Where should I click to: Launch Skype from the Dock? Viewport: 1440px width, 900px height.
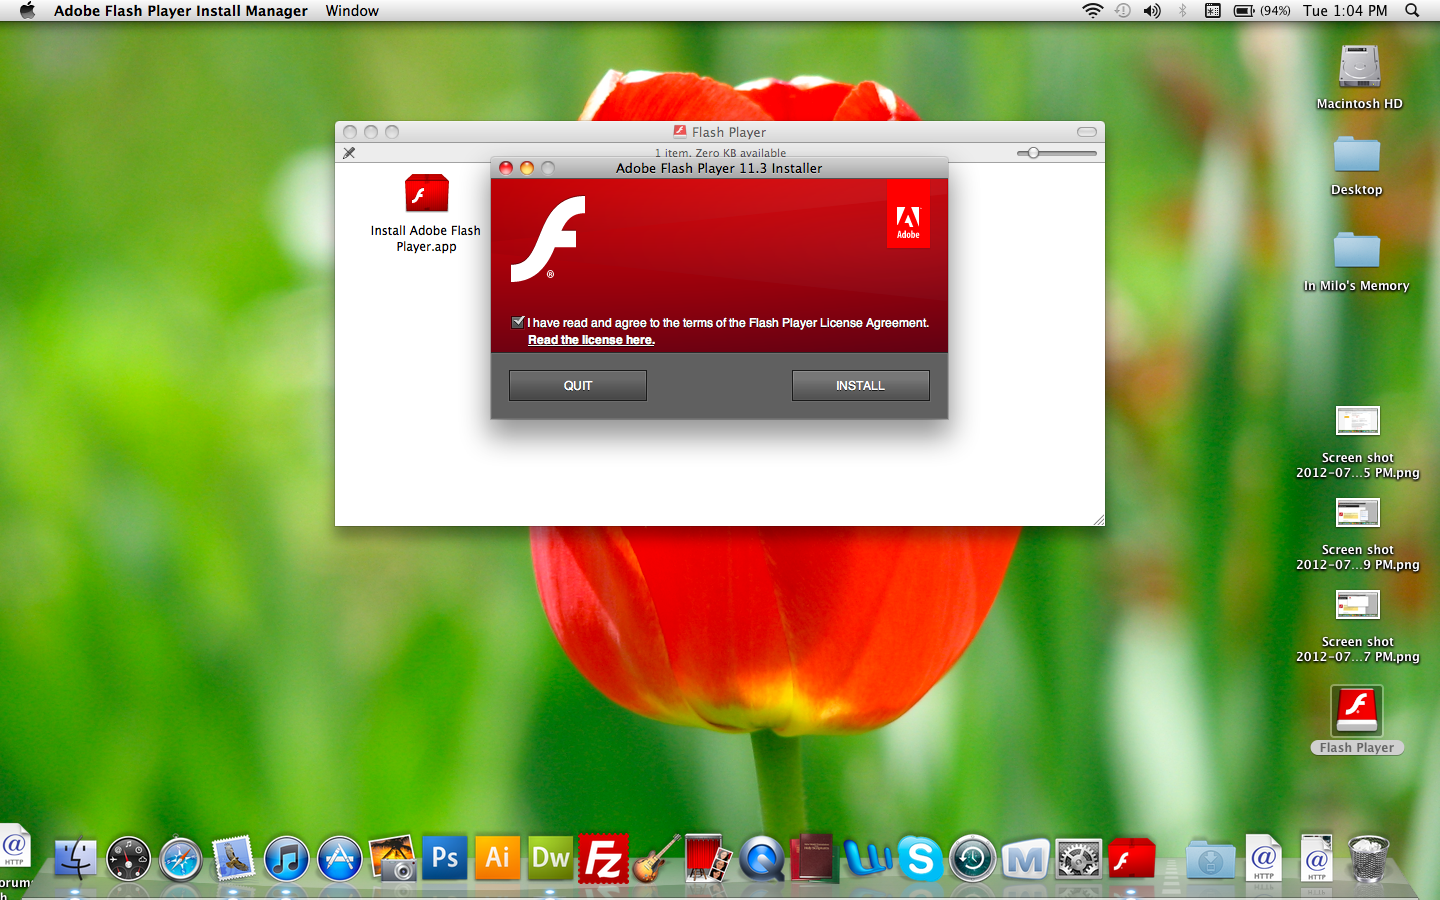pos(920,859)
